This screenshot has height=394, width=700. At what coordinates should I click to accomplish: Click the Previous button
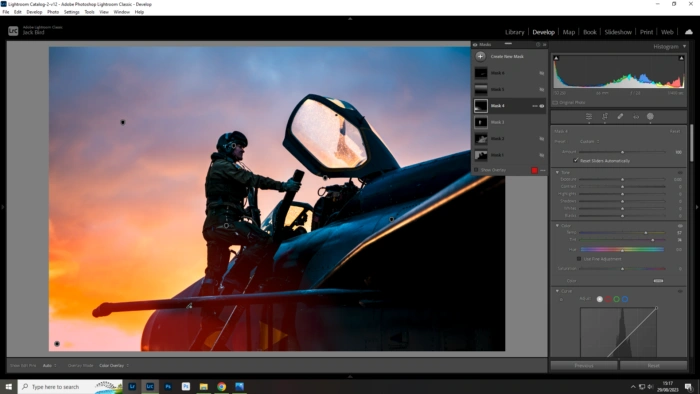[584, 365]
